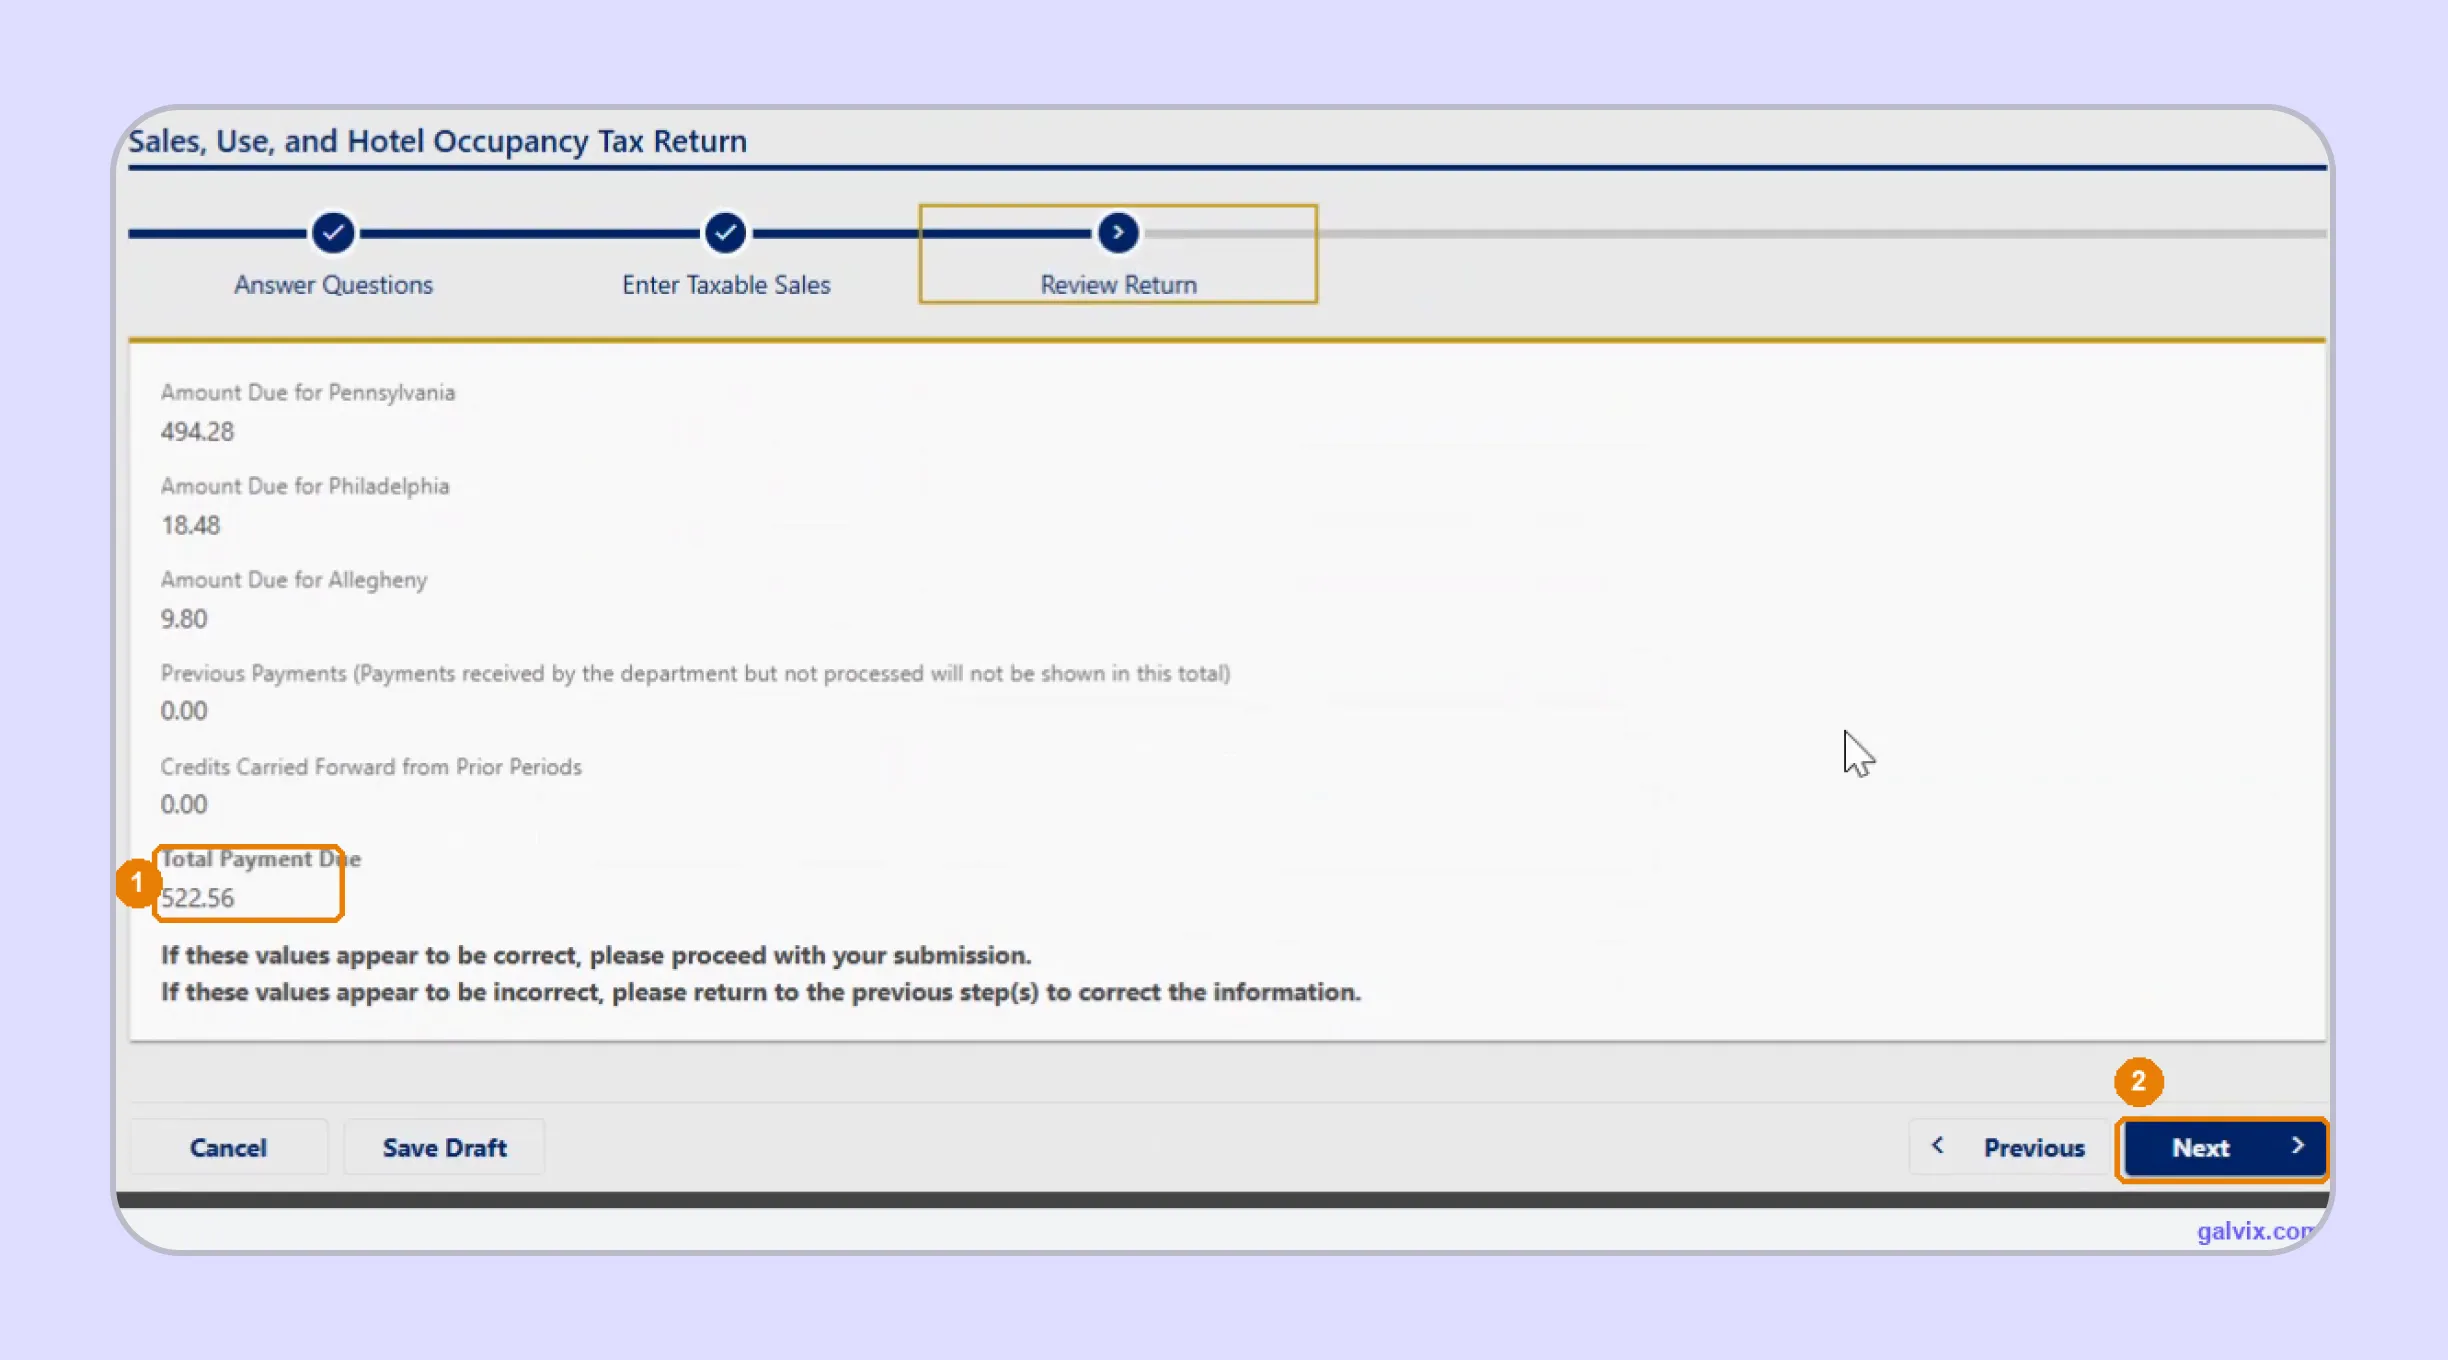This screenshot has height=1360, width=2448.
Task: Click the Total Payment Due label
Action: pos(260,859)
